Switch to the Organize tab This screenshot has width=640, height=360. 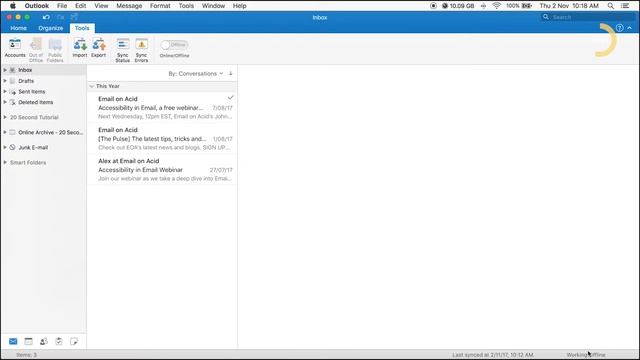tap(51, 28)
